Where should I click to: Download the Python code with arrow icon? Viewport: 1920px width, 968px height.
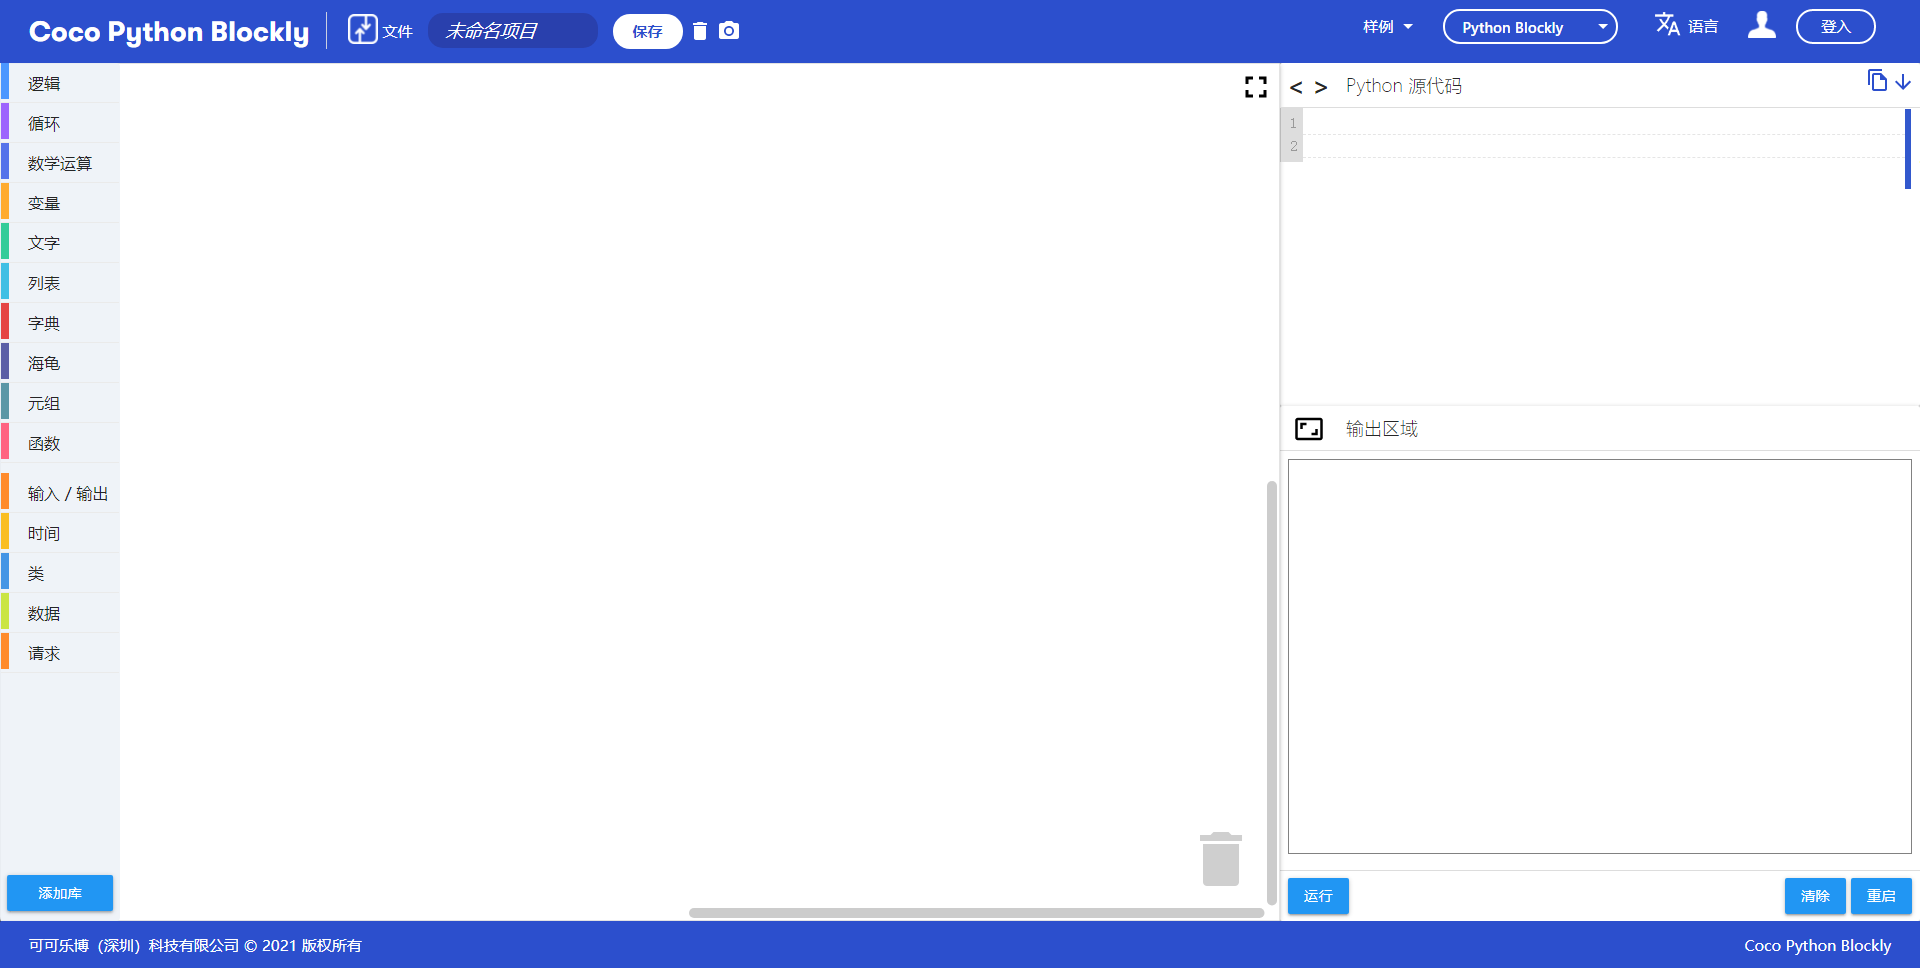(1903, 82)
